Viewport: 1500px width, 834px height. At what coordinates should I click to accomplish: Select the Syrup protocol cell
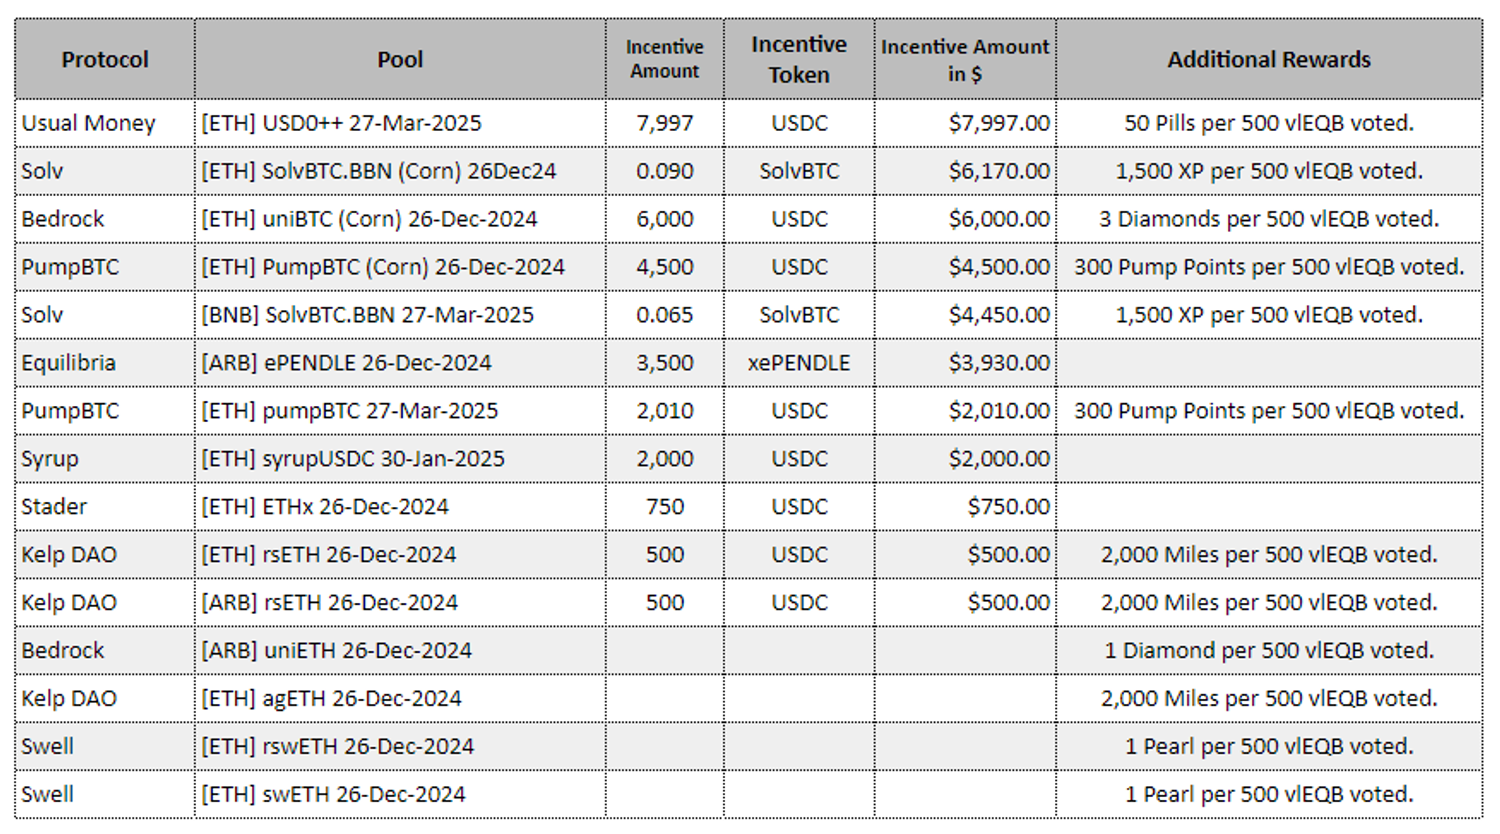pyautogui.click(x=50, y=459)
